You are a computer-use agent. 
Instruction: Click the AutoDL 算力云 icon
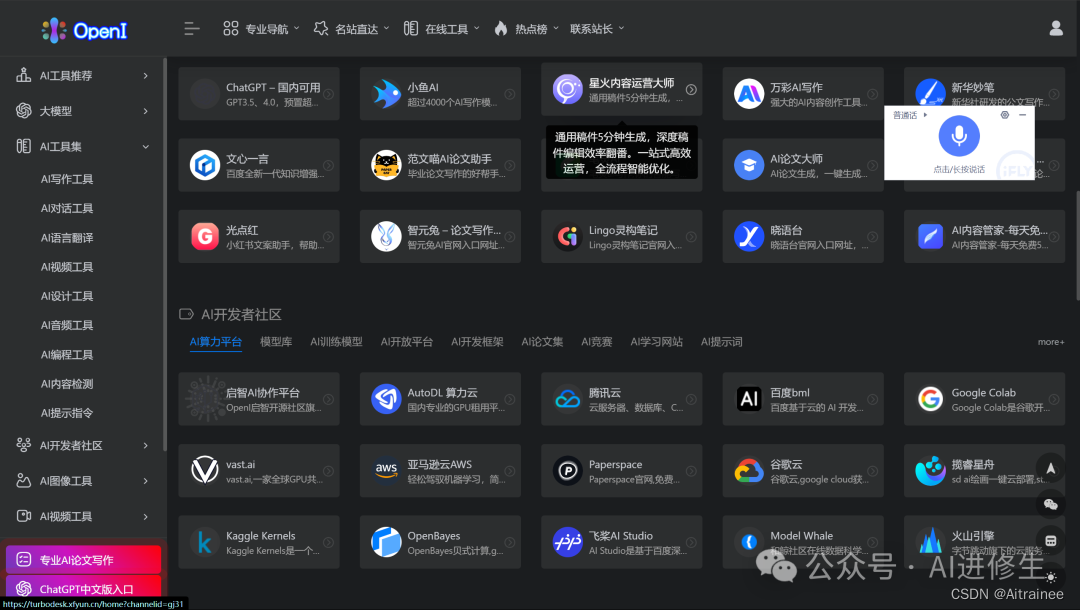[x=386, y=399]
